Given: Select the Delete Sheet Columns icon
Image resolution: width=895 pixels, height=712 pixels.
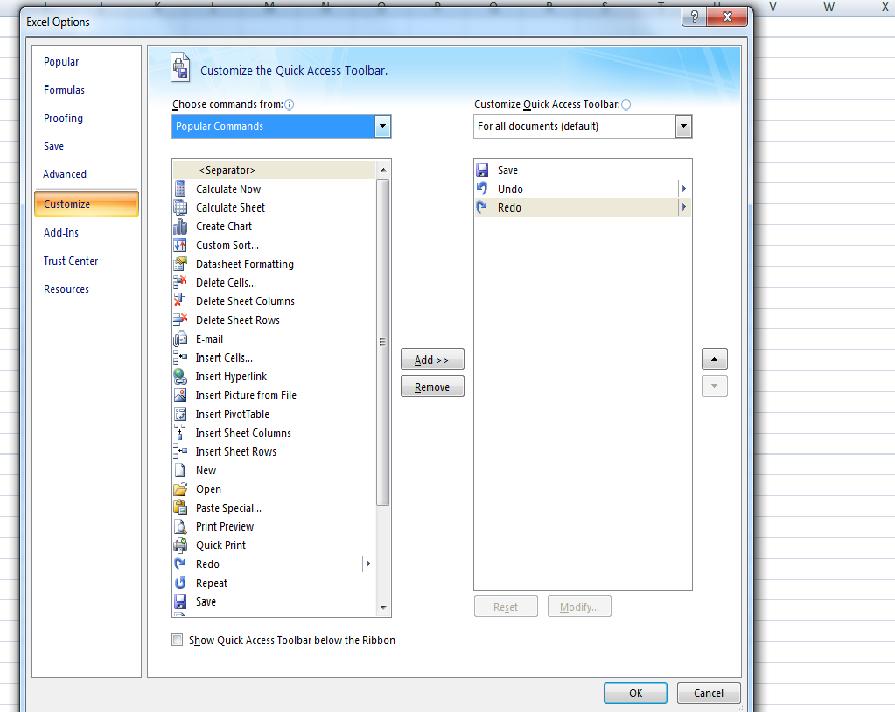Looking at the screenshot, I should 180,301.
